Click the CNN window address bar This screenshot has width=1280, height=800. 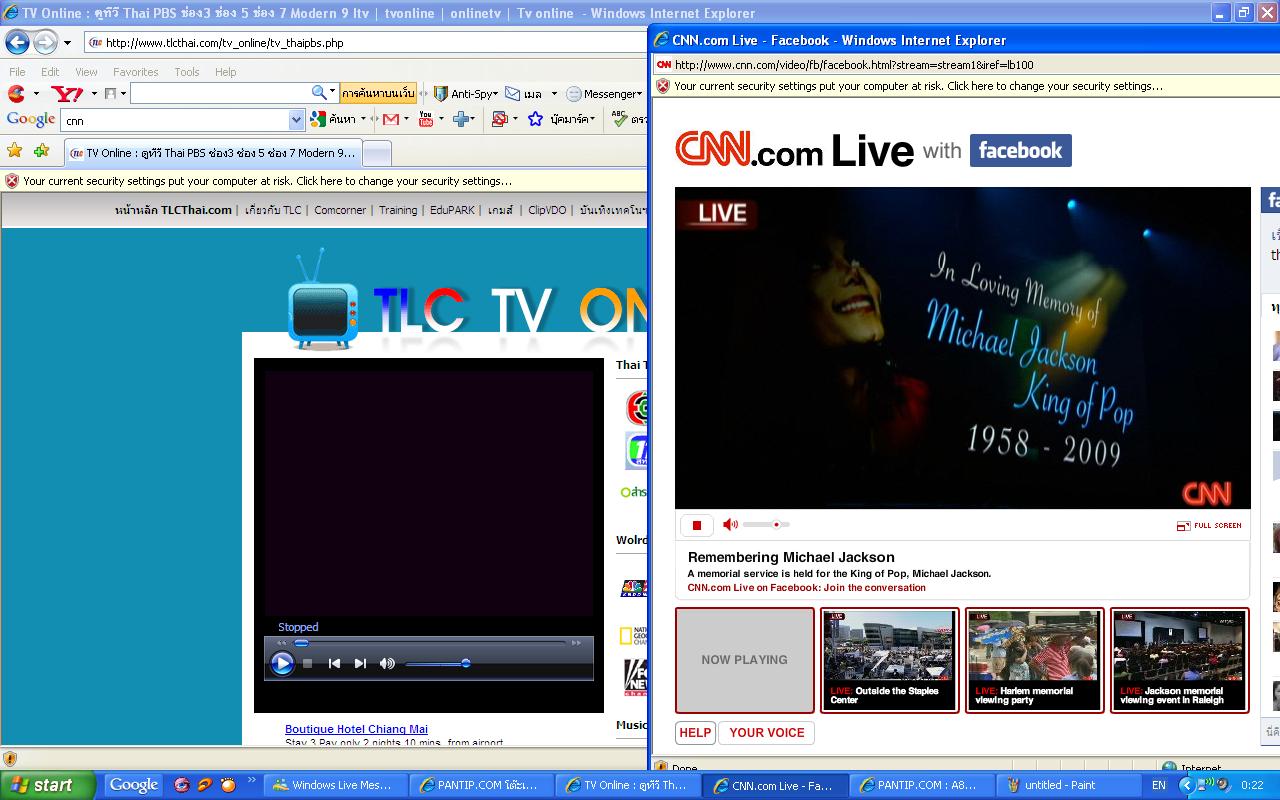[x=965, y=65]
